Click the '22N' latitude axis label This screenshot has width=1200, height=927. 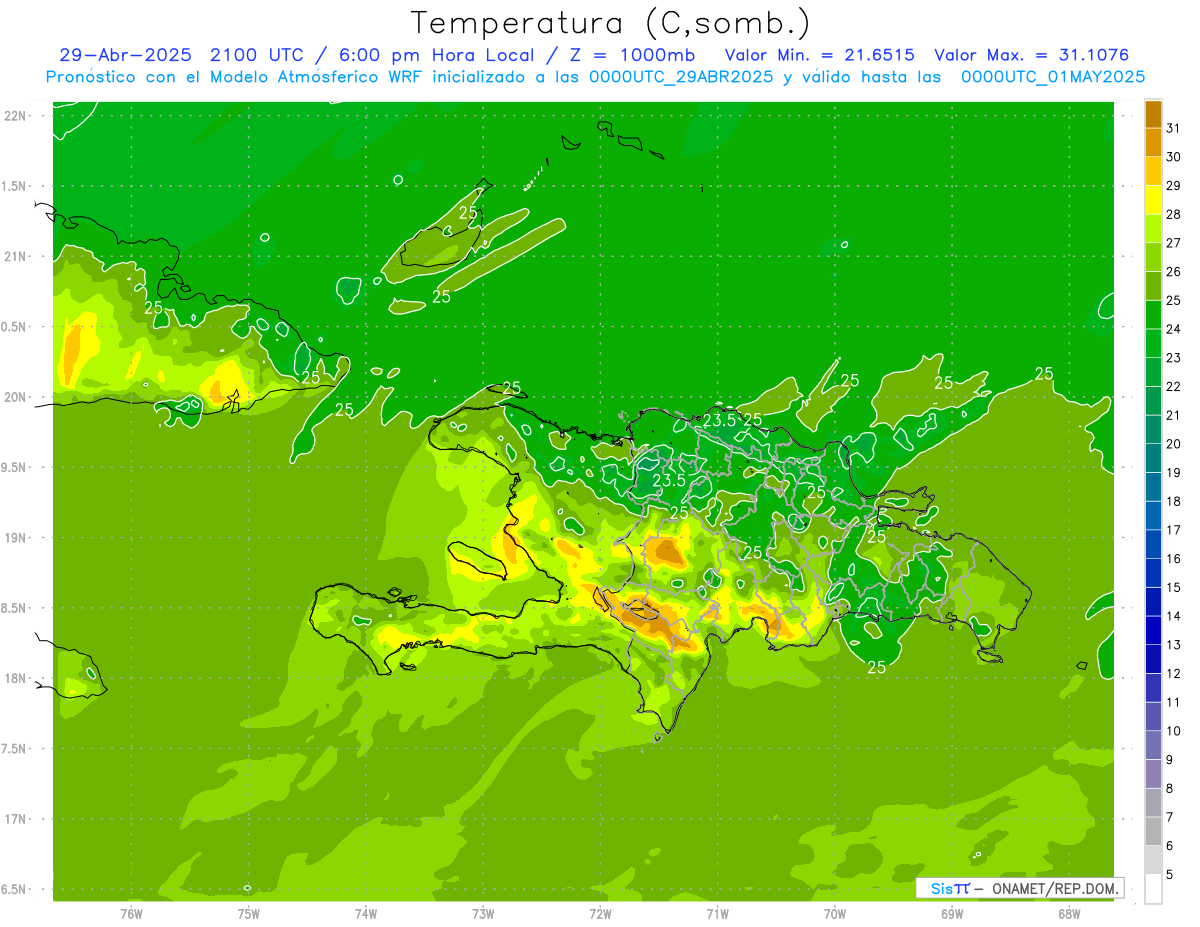tap(16, 116)
